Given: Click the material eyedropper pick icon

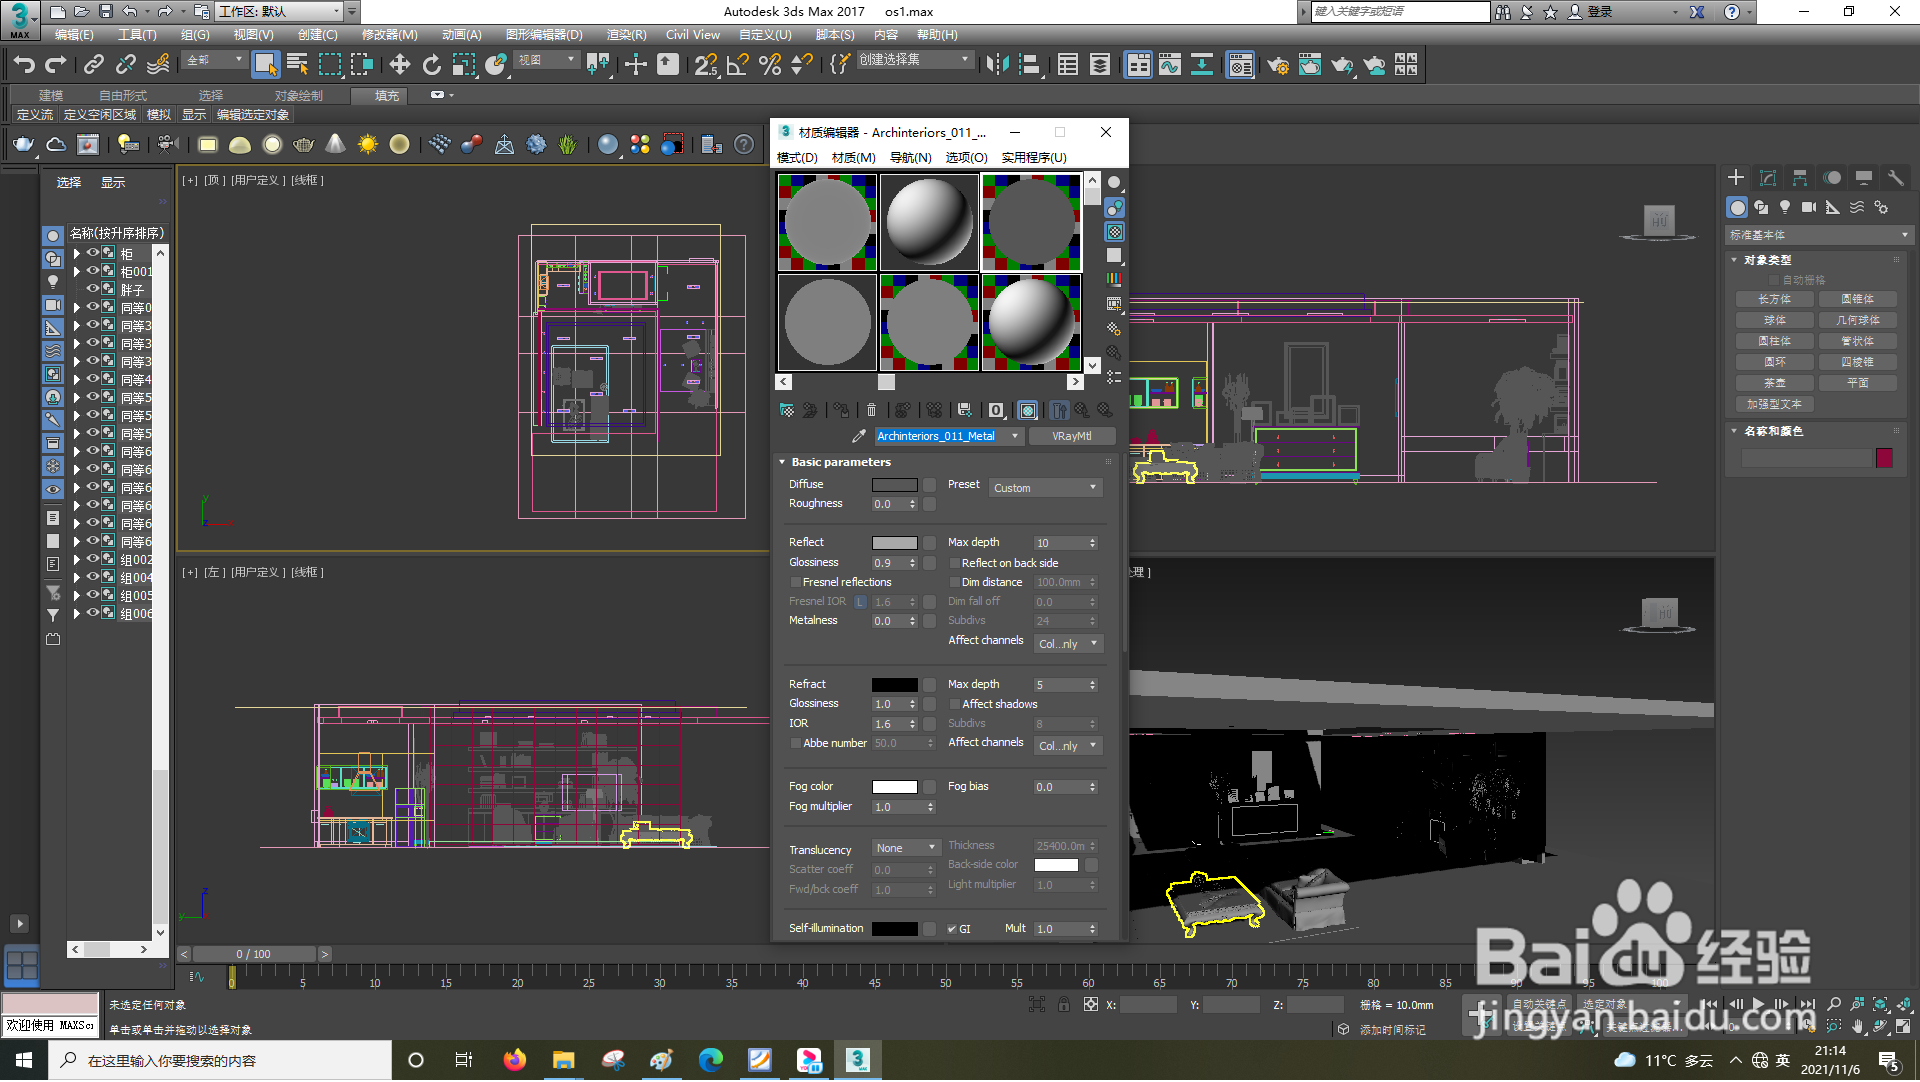Looking at the screenshot, I should click(x=858, y=436).
